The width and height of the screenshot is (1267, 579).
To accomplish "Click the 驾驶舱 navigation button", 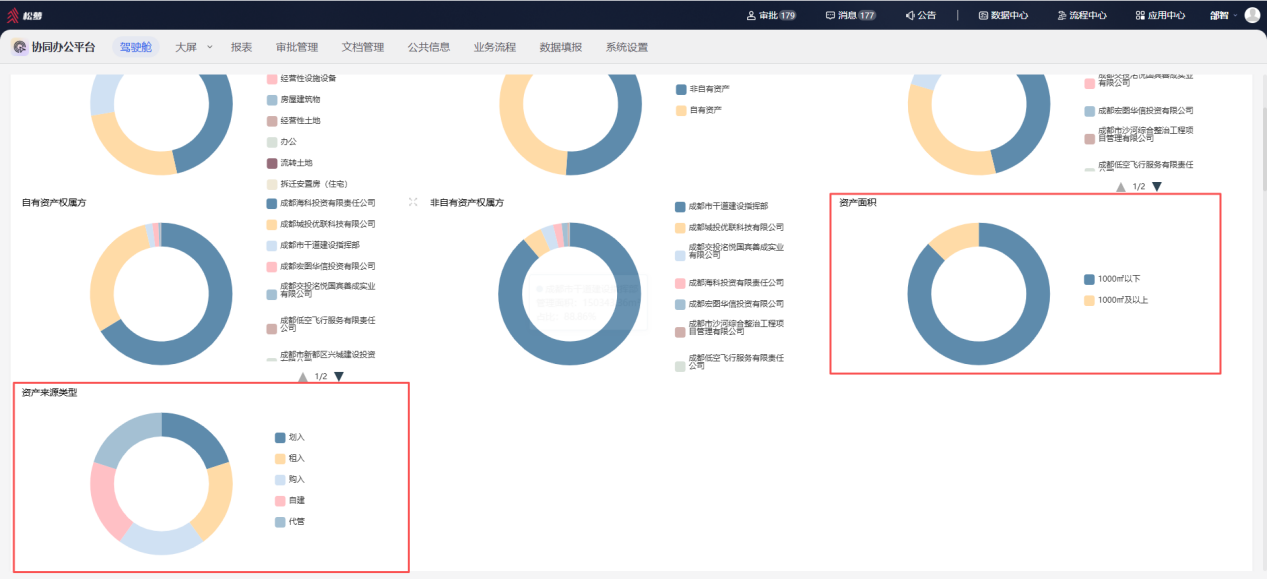I will tap(136, 47).
